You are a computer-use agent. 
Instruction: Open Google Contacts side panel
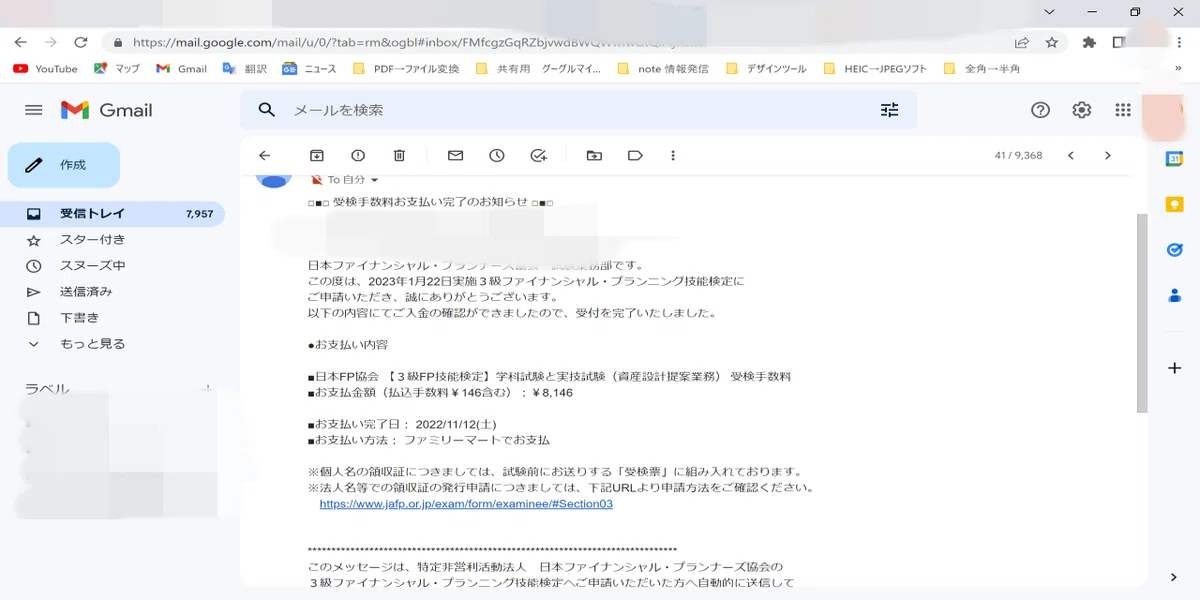(1175, 296)
